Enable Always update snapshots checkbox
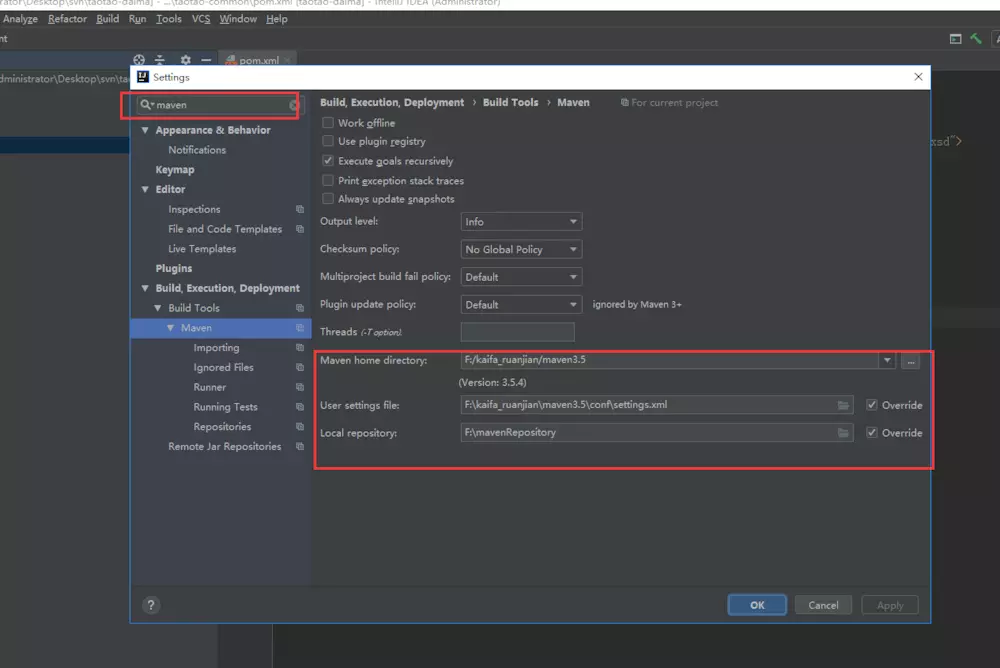1000x668 pixels. click(328, 199)
